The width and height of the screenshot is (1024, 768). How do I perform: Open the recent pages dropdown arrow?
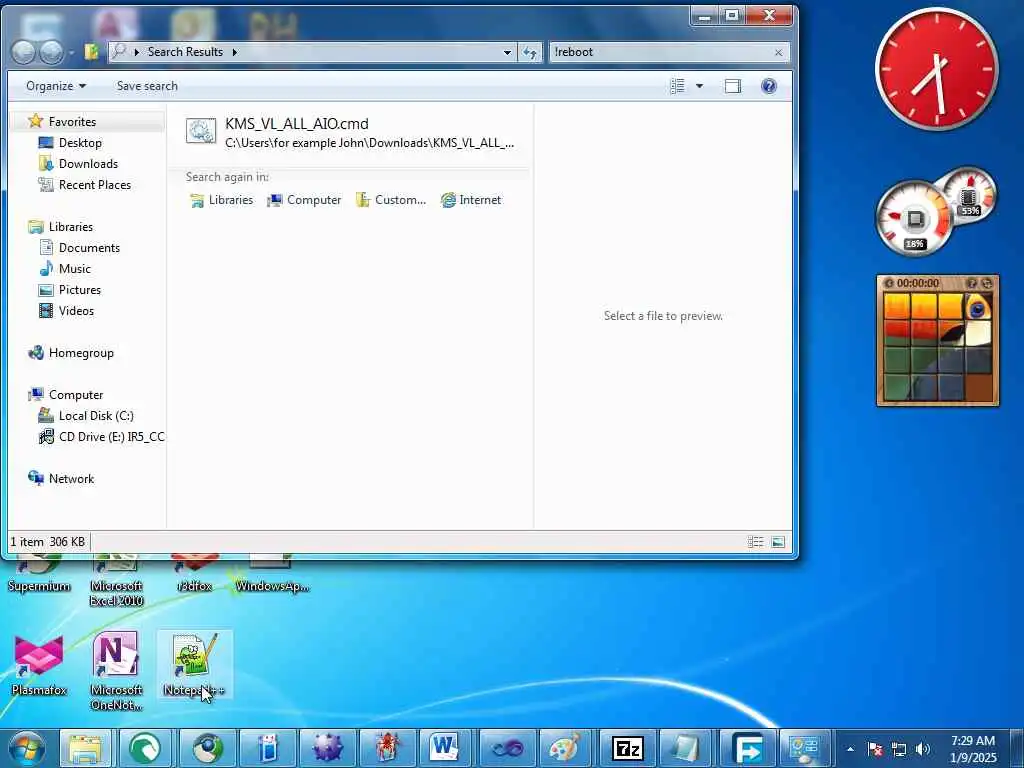pyautogui.click(x=71, y=53)
